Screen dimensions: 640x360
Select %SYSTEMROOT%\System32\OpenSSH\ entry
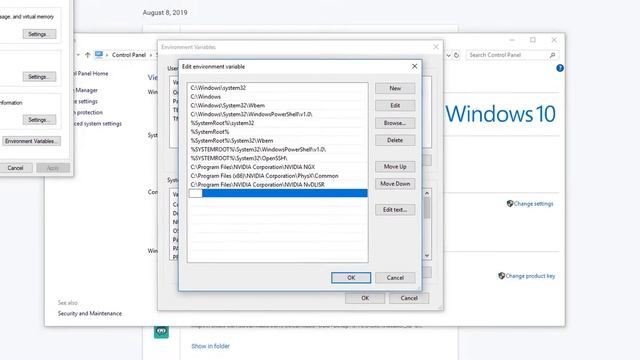point(278,158)
